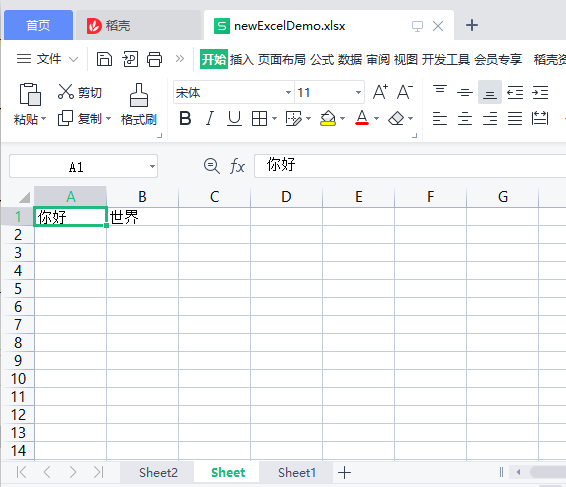Jump to last sheet navigation arrow
Viewport: 566px width, 487px height.
tap(98, 472)
